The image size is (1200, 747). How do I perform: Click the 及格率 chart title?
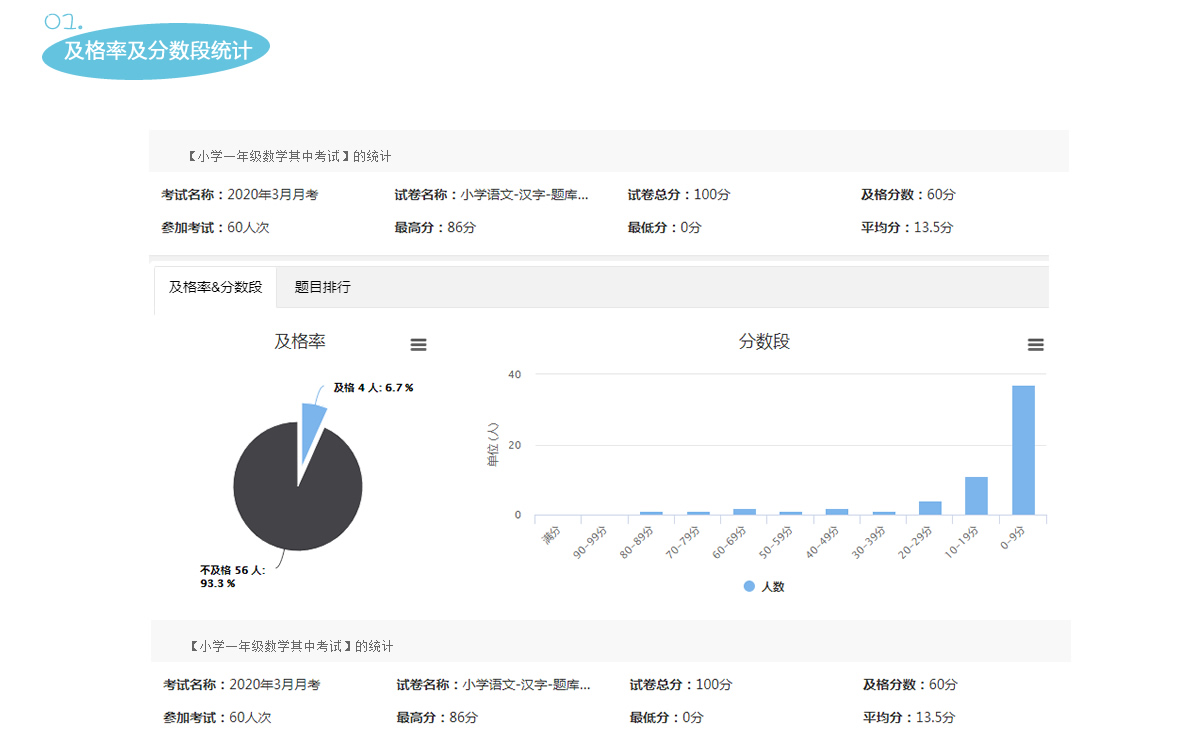[300, 342]
